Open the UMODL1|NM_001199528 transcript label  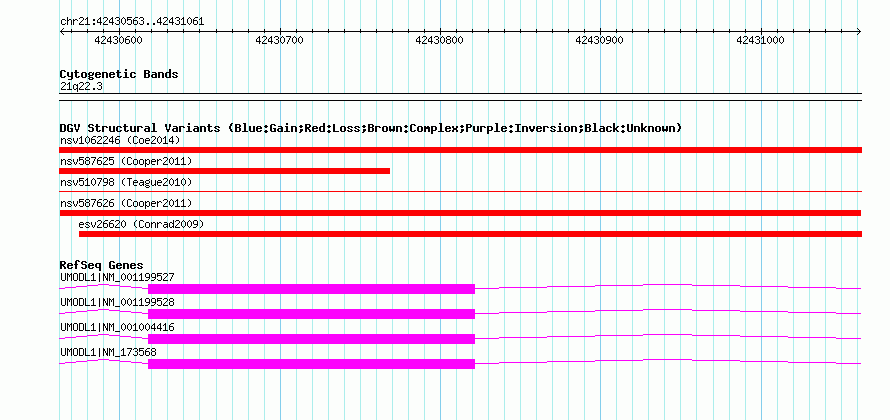click(117, 303)
